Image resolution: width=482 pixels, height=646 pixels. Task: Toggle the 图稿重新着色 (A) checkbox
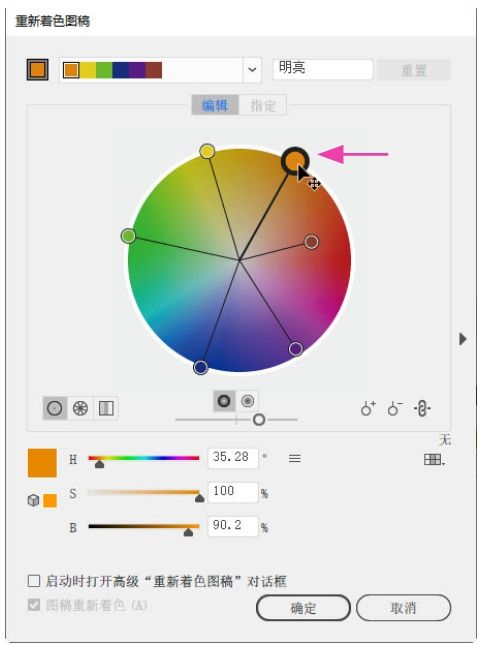[34, 605]
